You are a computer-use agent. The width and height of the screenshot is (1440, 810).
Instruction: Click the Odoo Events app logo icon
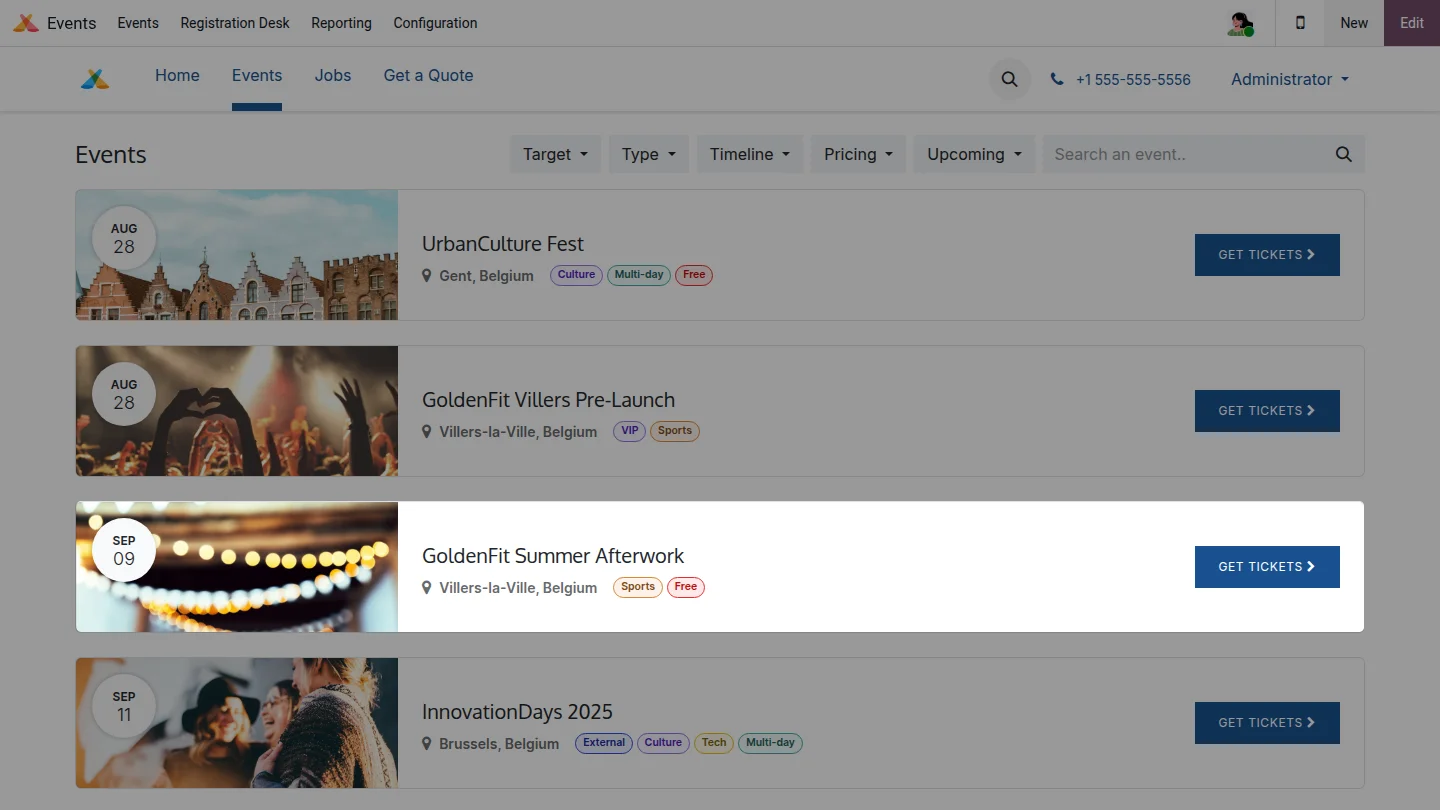(26, 23)
